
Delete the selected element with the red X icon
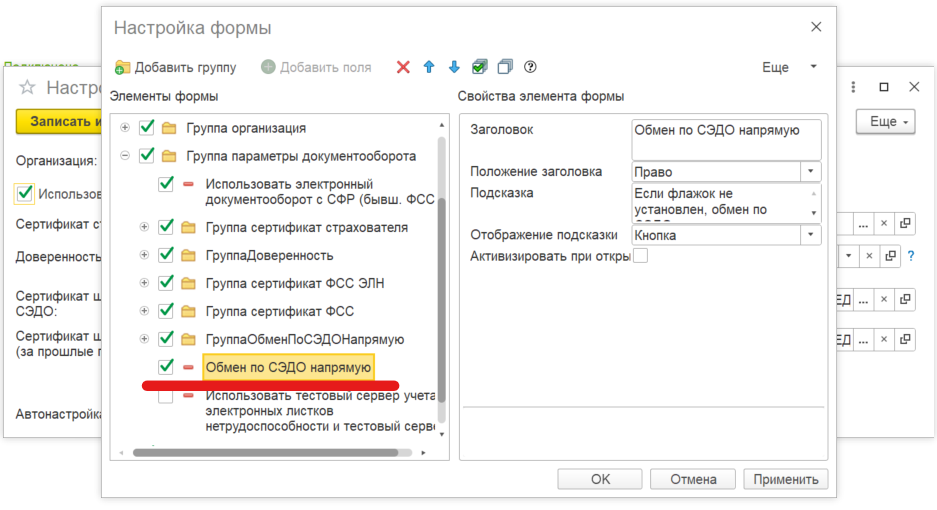pyautogui.click(x=403, y=67)
